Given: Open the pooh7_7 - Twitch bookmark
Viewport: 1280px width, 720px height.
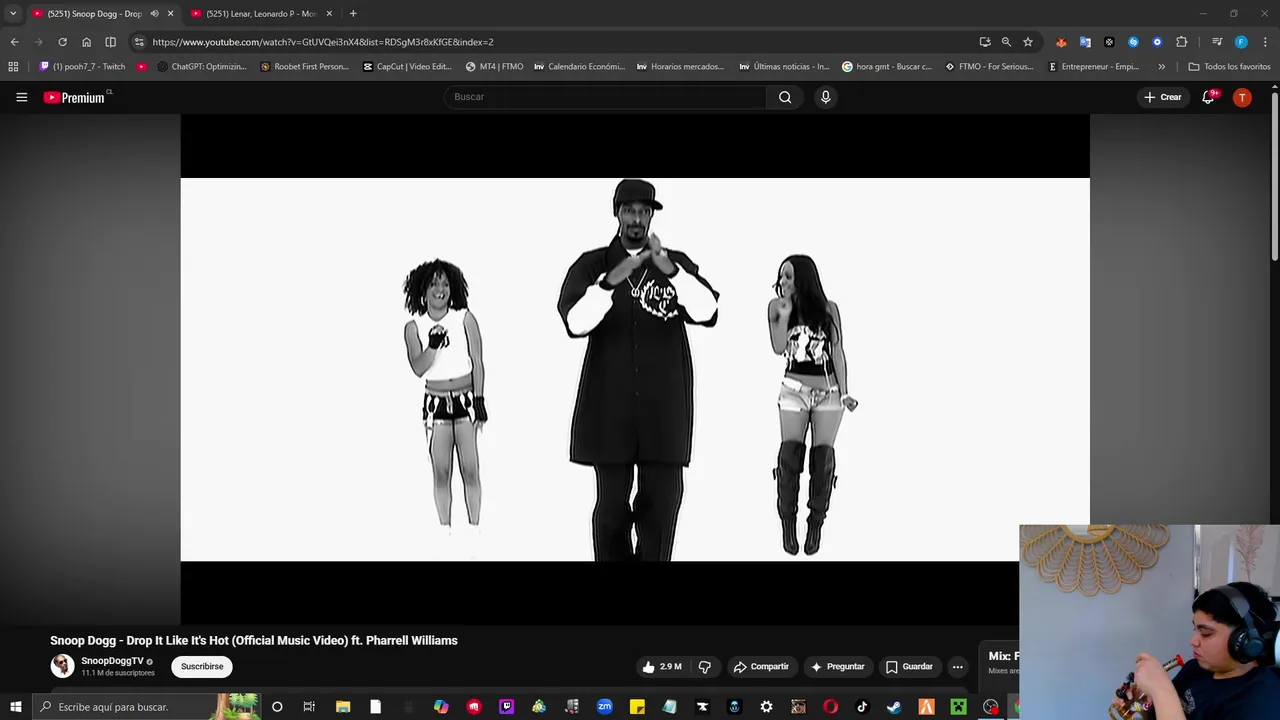Looking at the screenshot, I should [82, 67].
